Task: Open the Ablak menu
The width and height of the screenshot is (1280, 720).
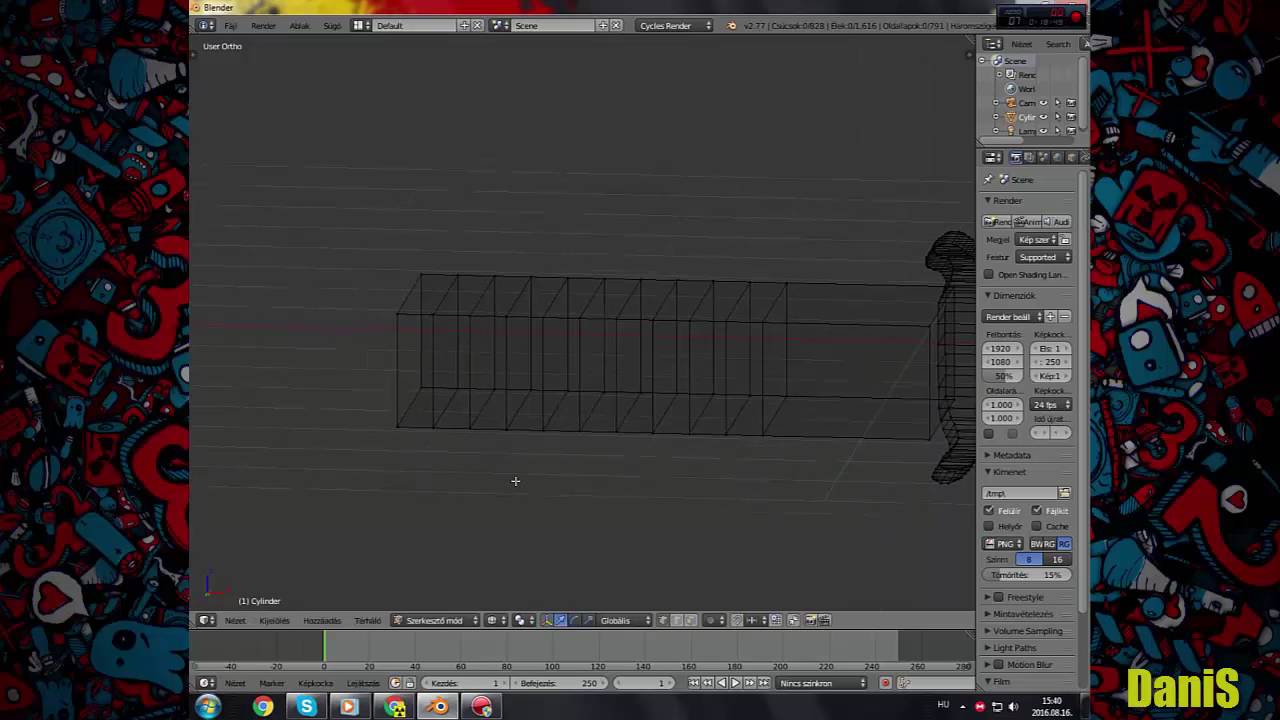Action: pyautogui.click(x=299, y=25)
